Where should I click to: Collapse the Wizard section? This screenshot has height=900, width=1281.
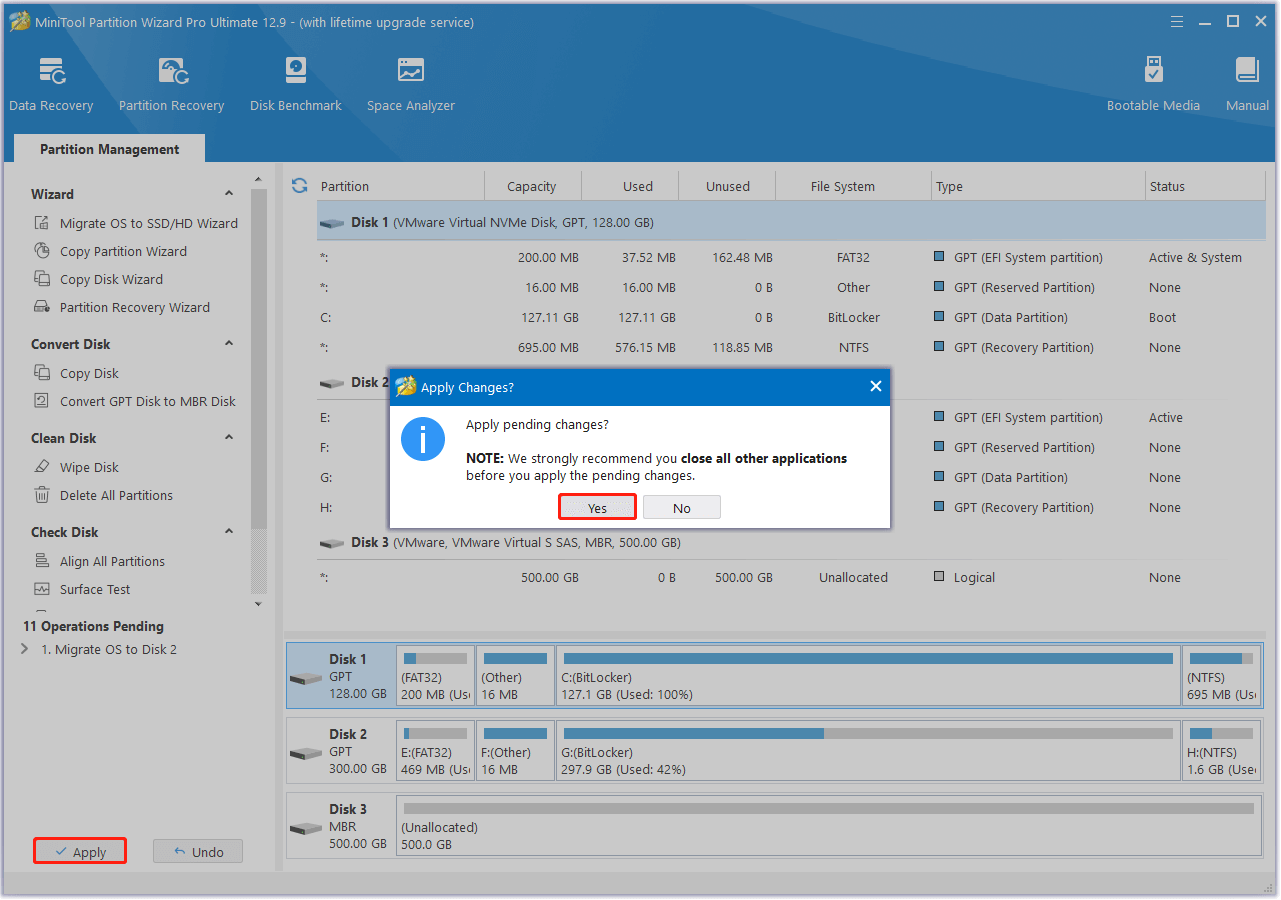[229, 194]
